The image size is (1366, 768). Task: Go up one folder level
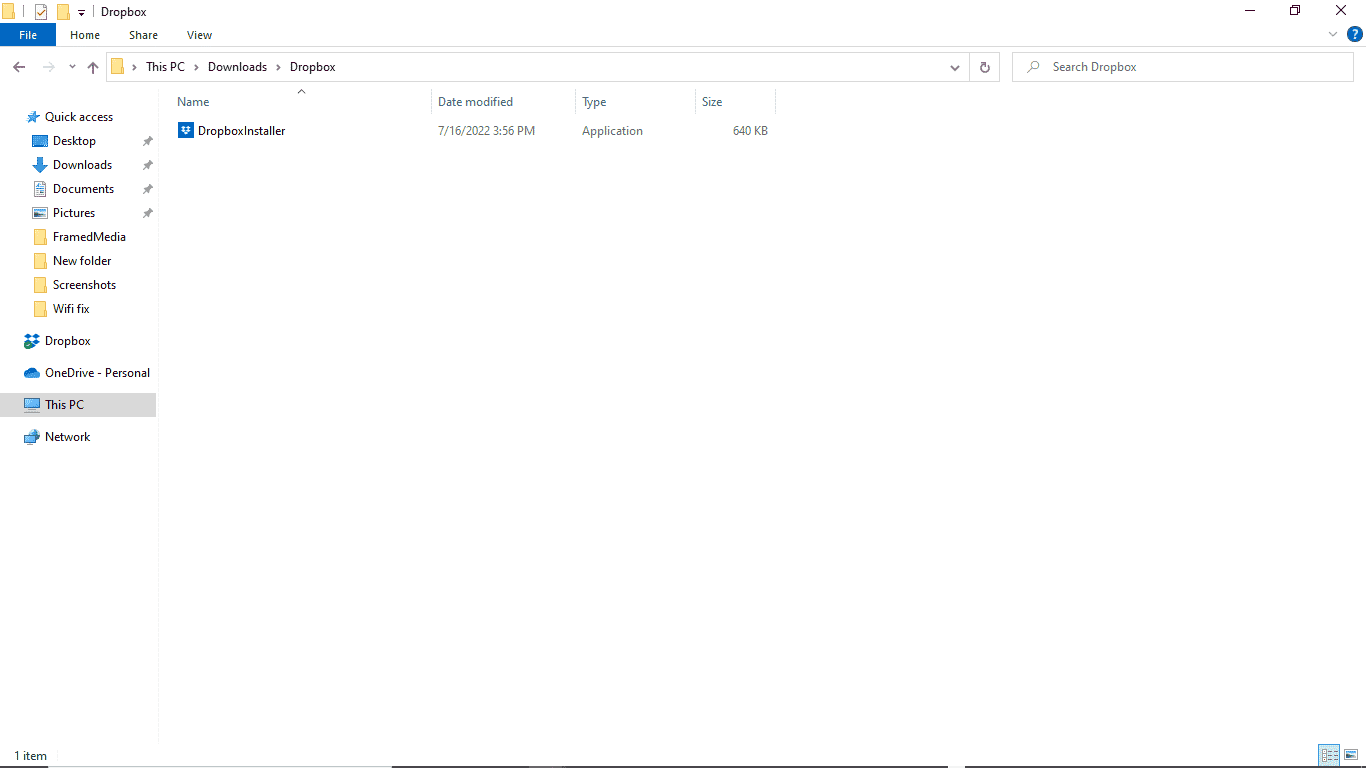(93, 67)
